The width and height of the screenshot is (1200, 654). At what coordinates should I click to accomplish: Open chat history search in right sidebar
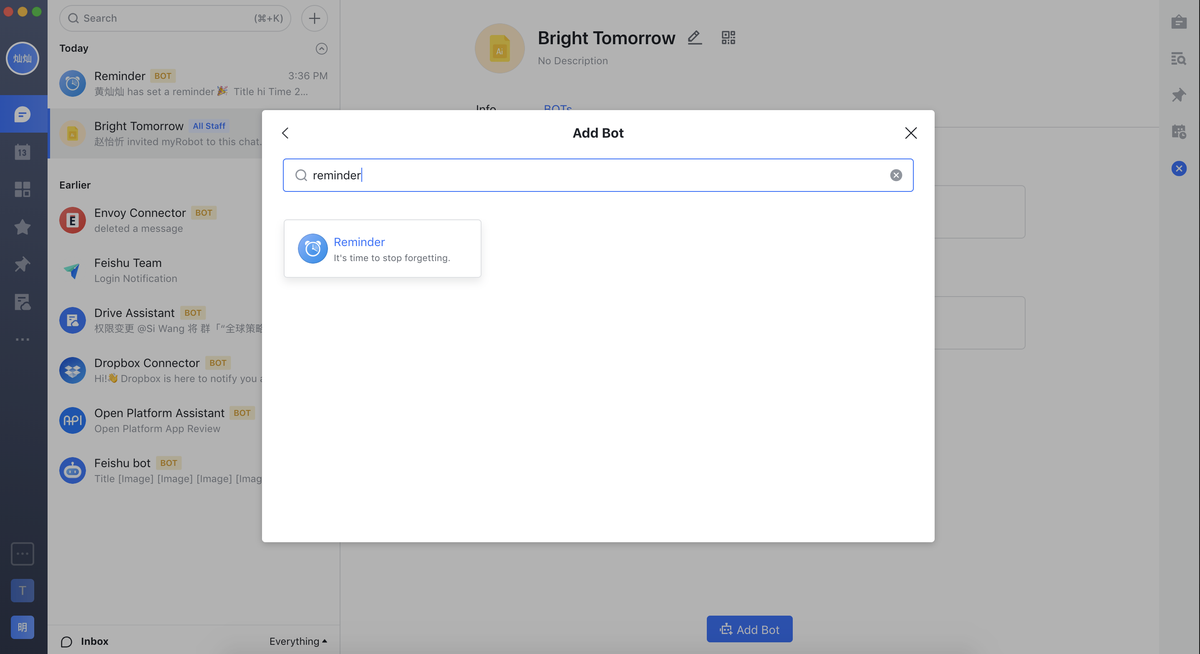point(1179,59)
